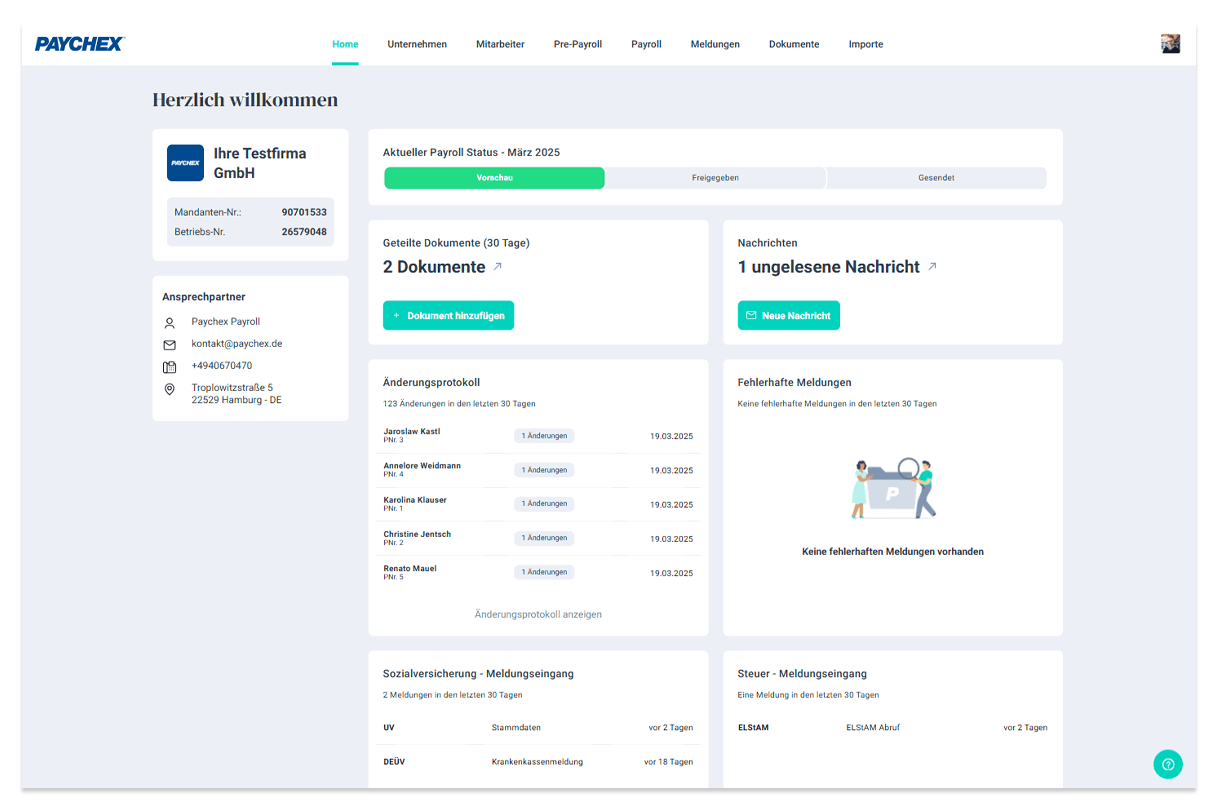Open the Änderungsprotokoll anzeigen link
The width and height of the screenshot is (1216, 810).
[x=538, y=614]
